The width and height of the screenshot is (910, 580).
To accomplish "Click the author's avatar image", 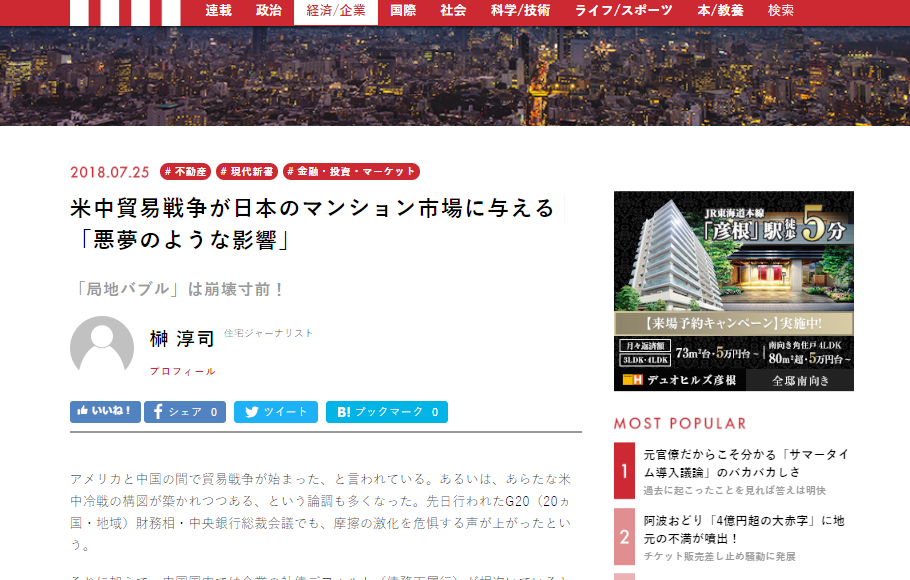I will (x=102, y=348).
